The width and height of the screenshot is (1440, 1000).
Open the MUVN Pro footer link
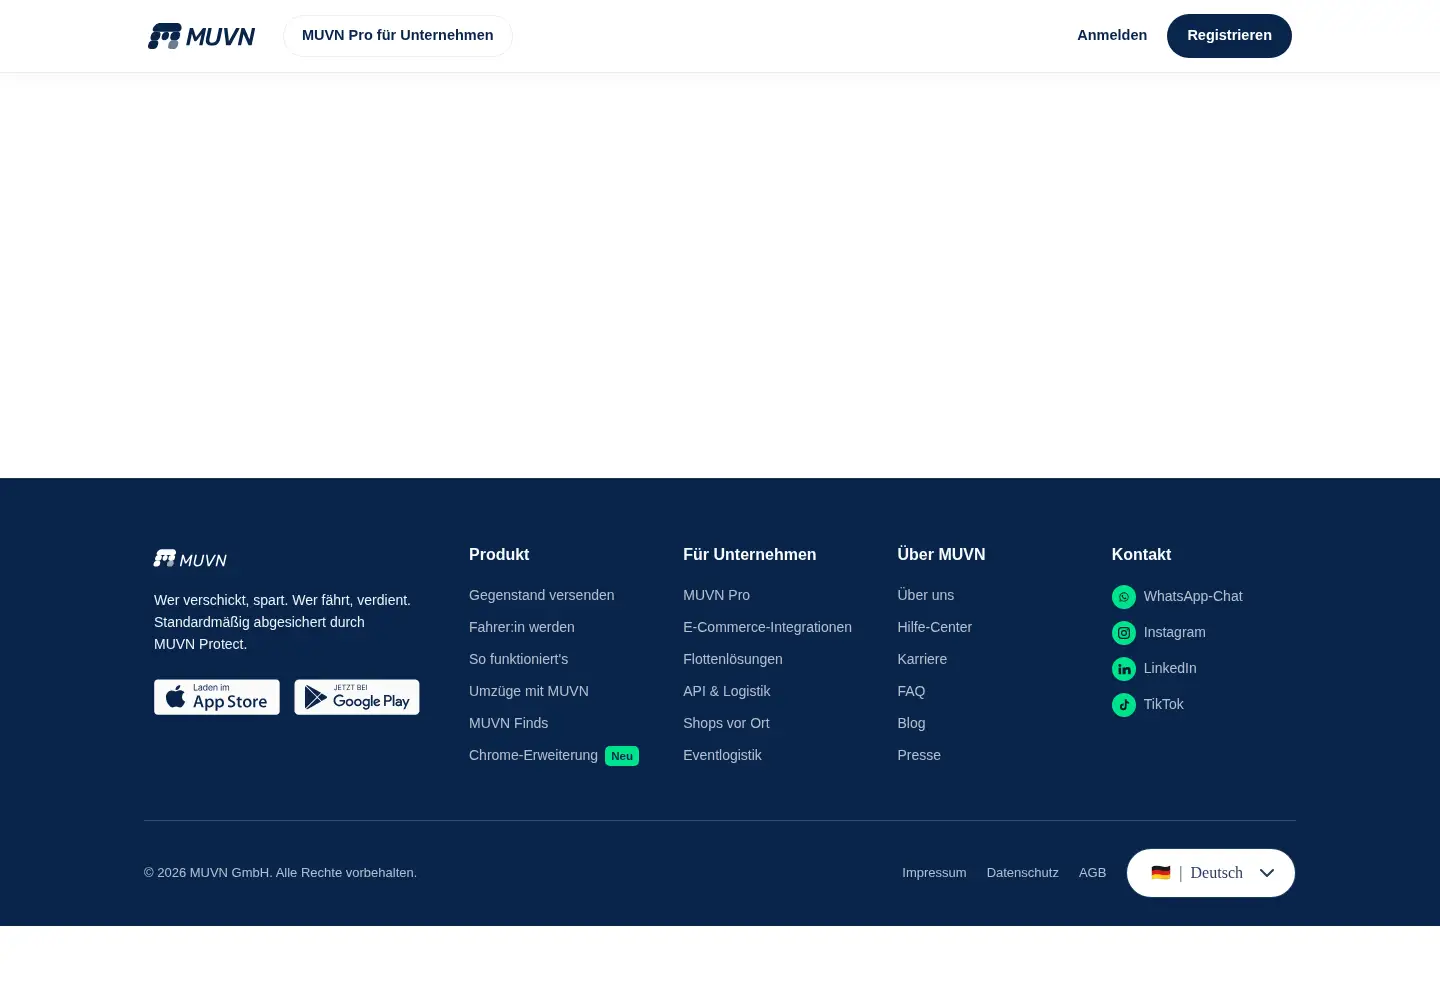click(x=717, y=595)
